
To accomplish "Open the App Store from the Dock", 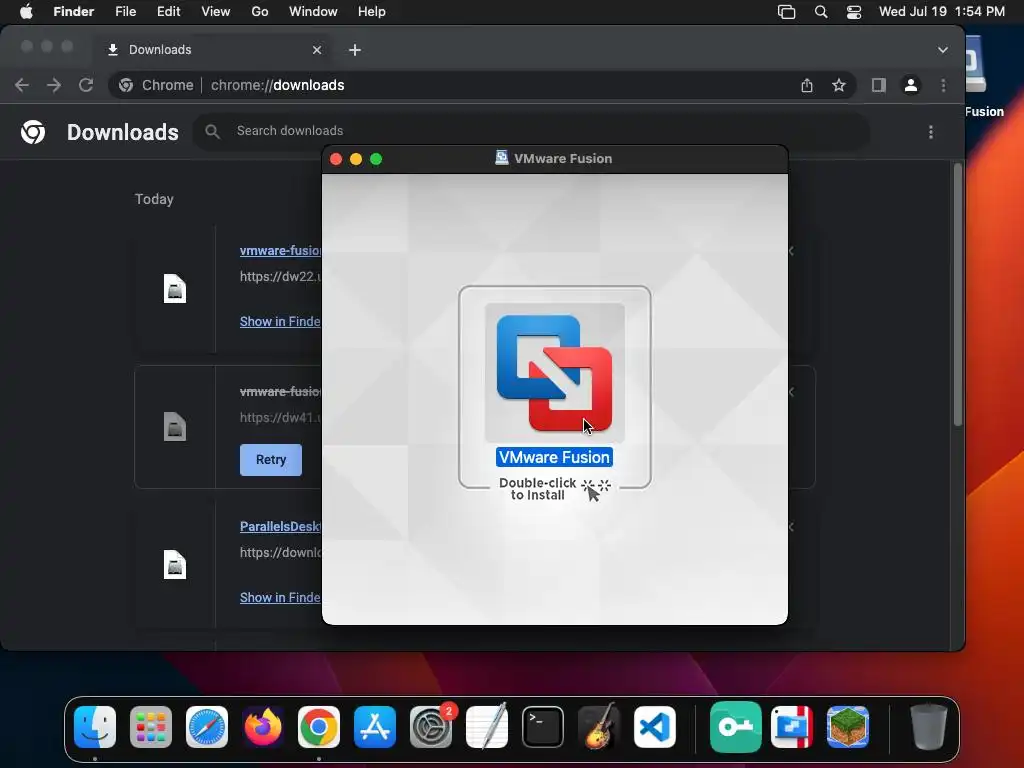I will tap(375, 727).
